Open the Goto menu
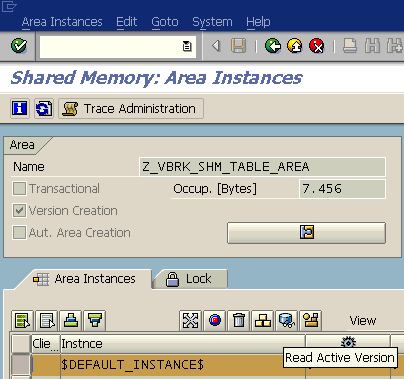The image size is (404, 379). click(165, 22)
